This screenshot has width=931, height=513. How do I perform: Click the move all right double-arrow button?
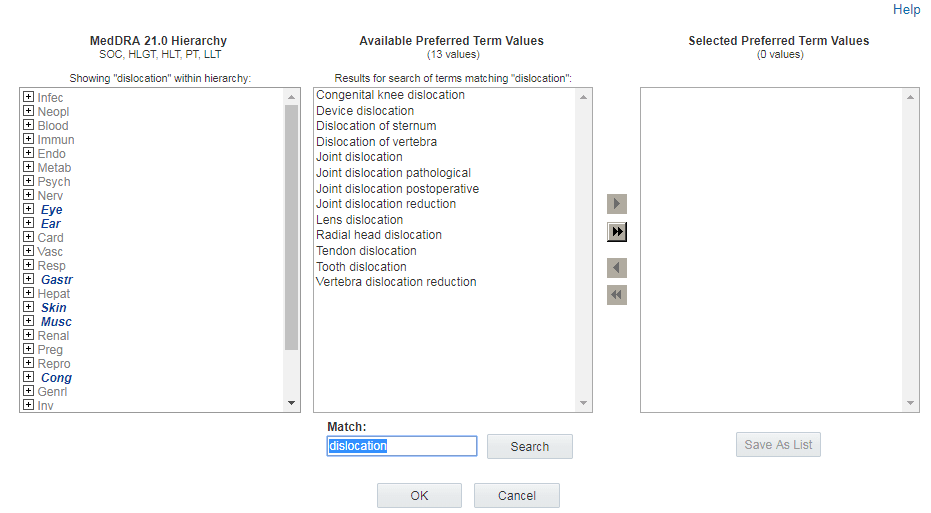[x=617, y=232]
